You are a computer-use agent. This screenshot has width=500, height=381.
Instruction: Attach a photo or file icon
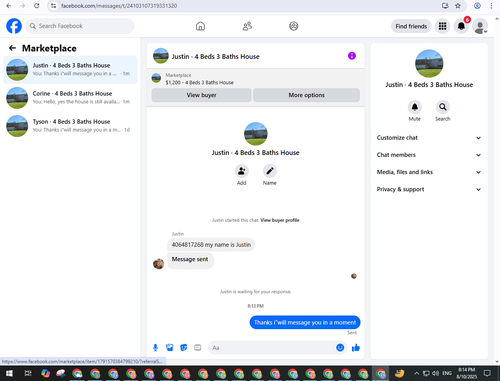pyautogui.click(x=170, y=348)
